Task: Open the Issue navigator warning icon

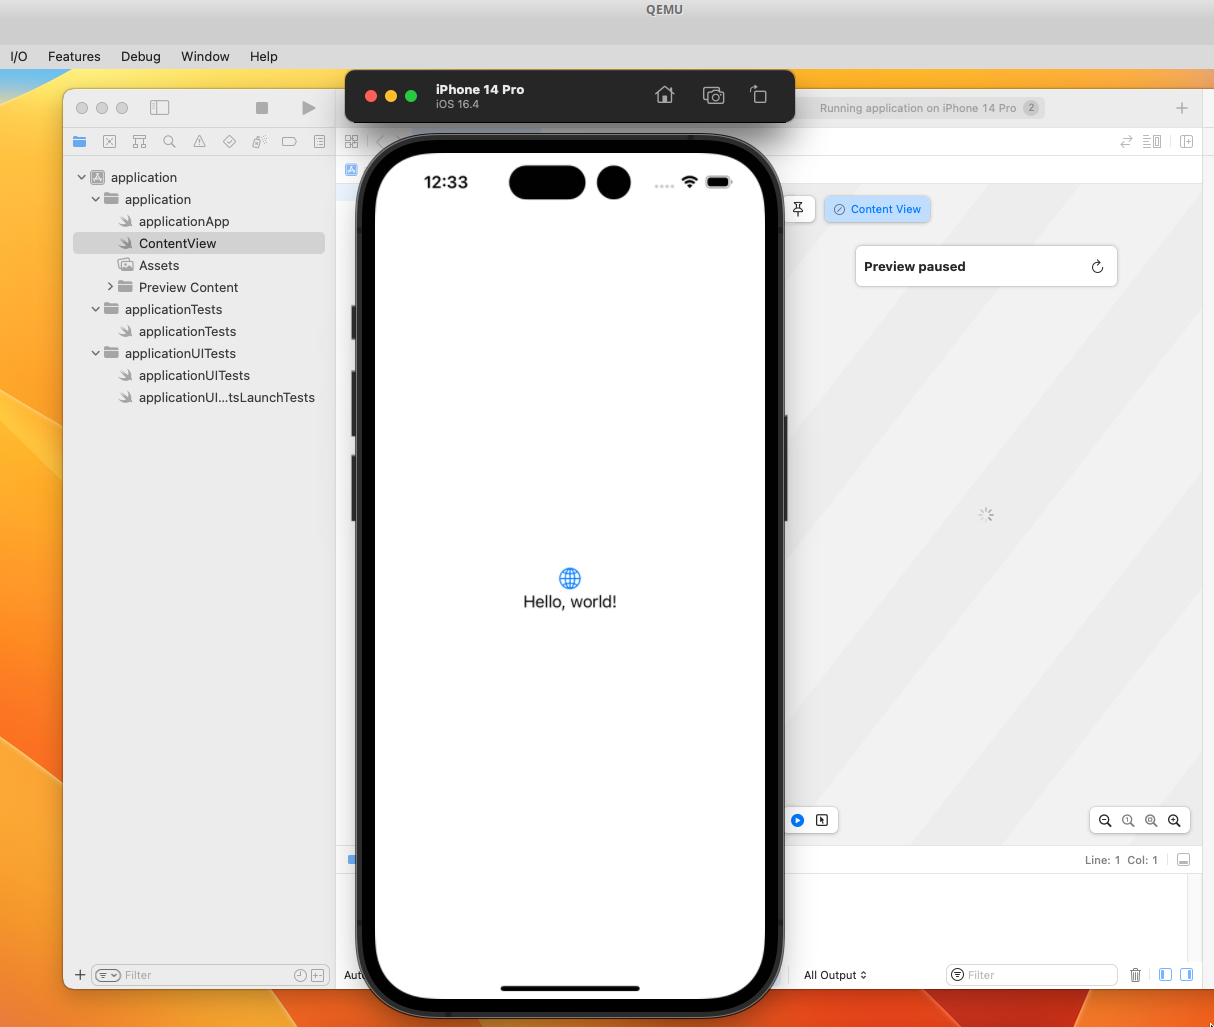Action: 200,142
